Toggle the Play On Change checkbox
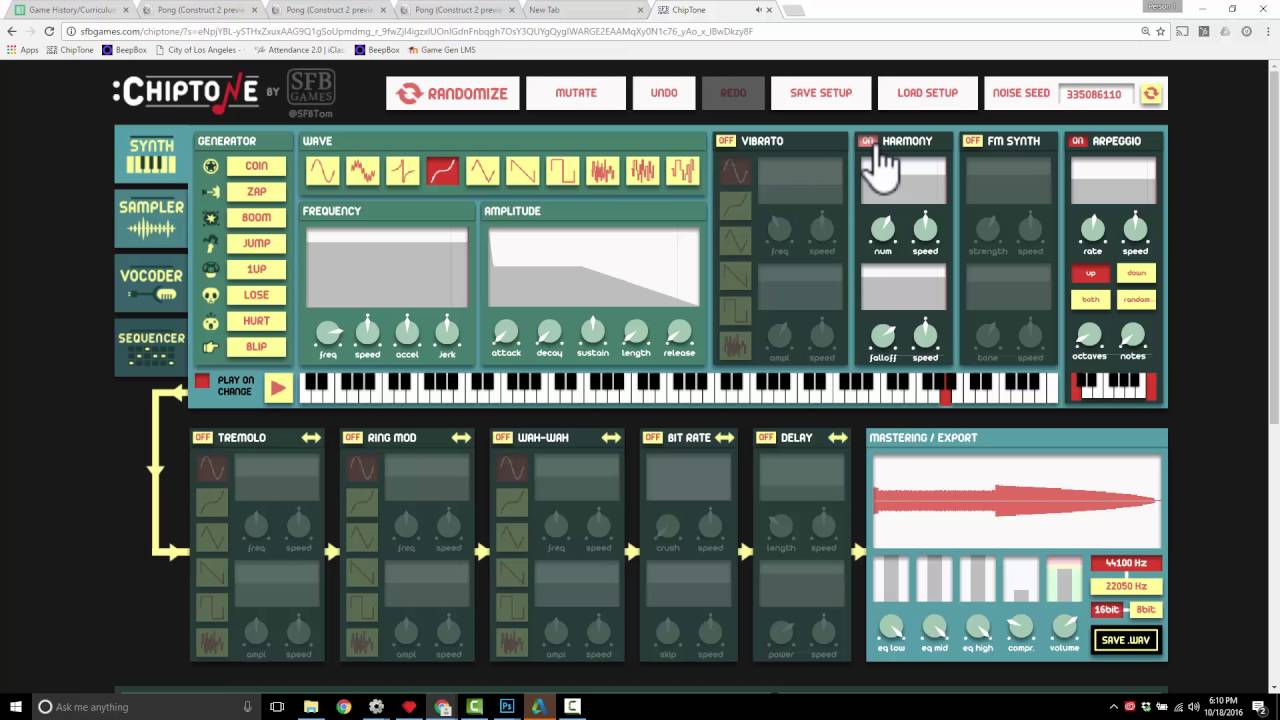 (x=202, y=381)
